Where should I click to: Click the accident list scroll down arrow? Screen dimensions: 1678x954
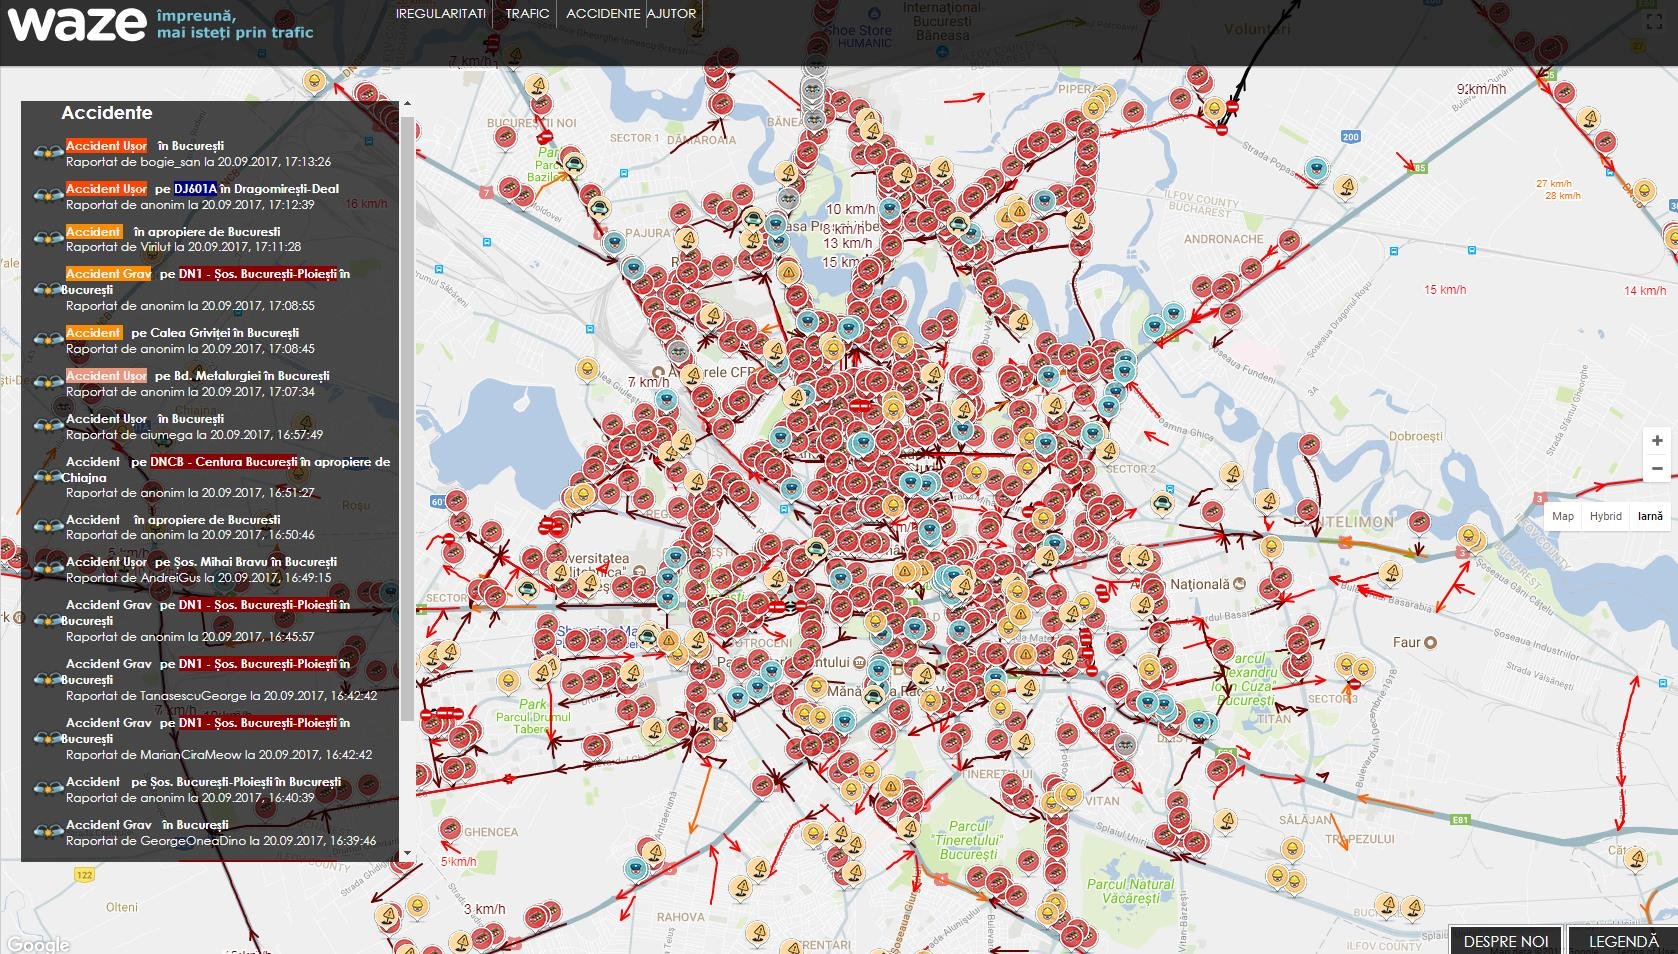pyautogui.click(x=406, y=855)
